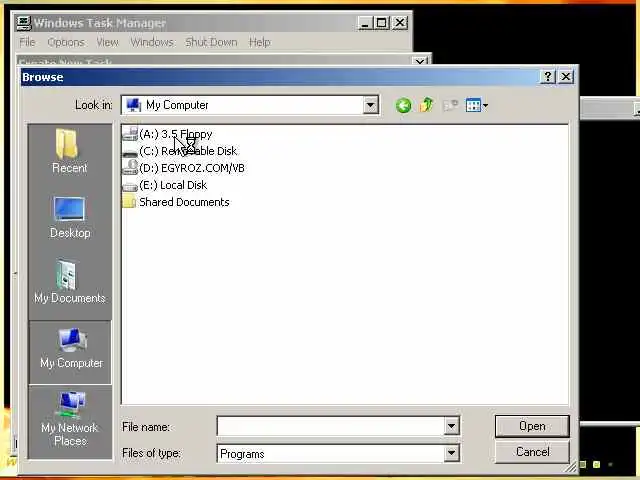Click the Task Manager title bar icon
640x480 pixels.
point(24,23)
